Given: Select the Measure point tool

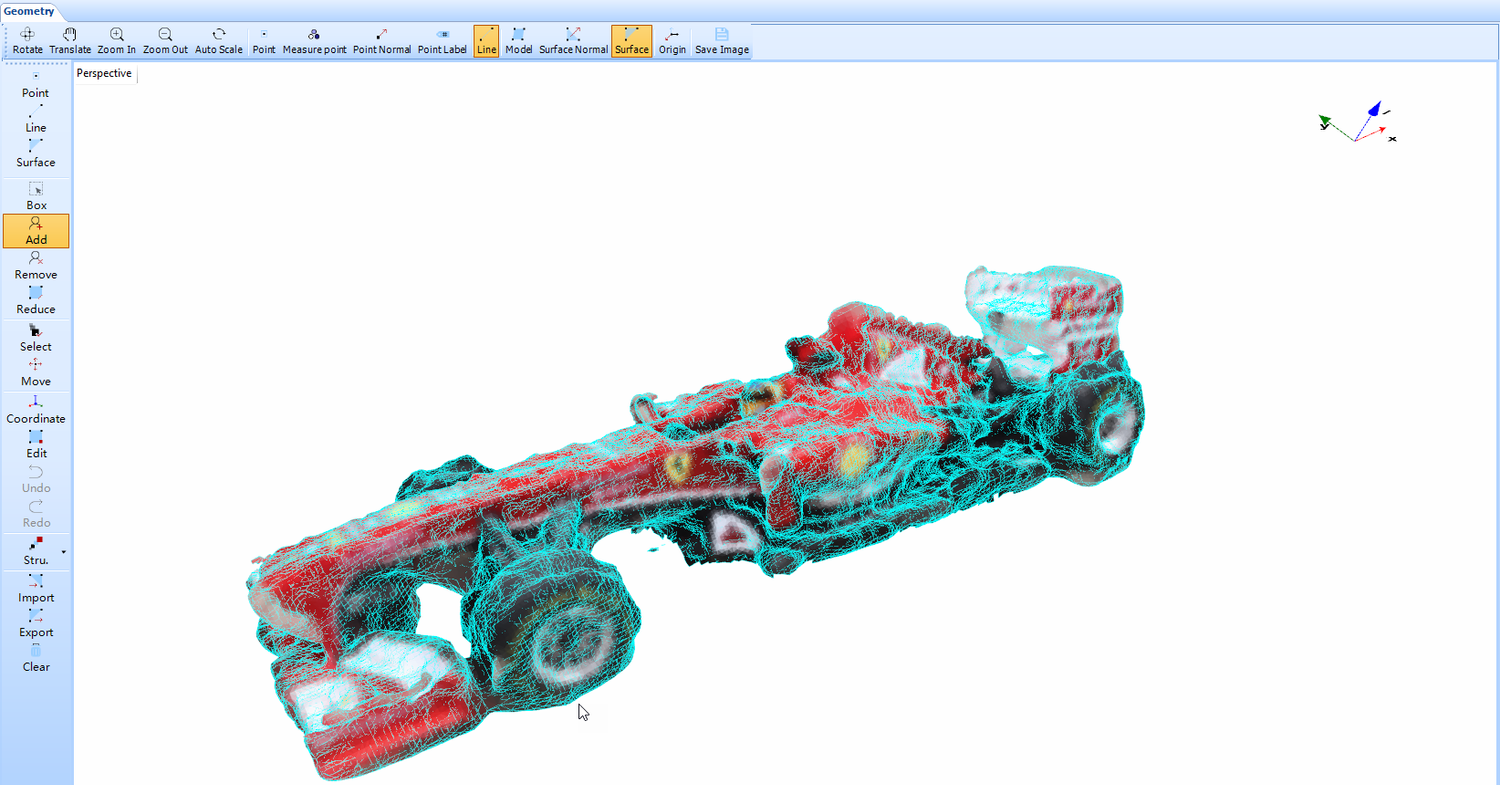Looking at the screenshot, I should 314,40.
